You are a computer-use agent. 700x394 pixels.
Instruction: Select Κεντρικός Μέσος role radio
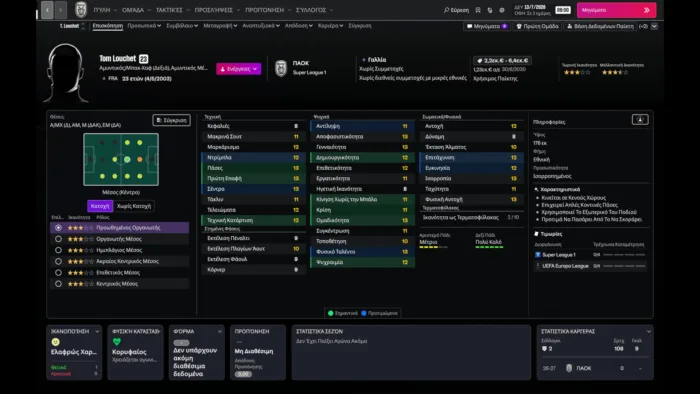[58, 283]
